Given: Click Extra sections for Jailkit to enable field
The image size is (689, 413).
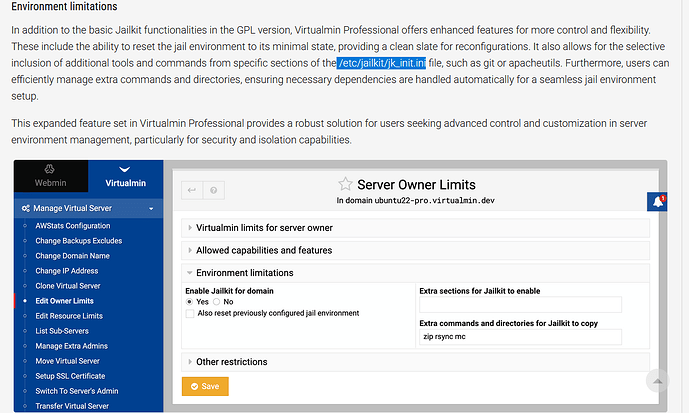Looking at the screenshot, I should (520, 304).
